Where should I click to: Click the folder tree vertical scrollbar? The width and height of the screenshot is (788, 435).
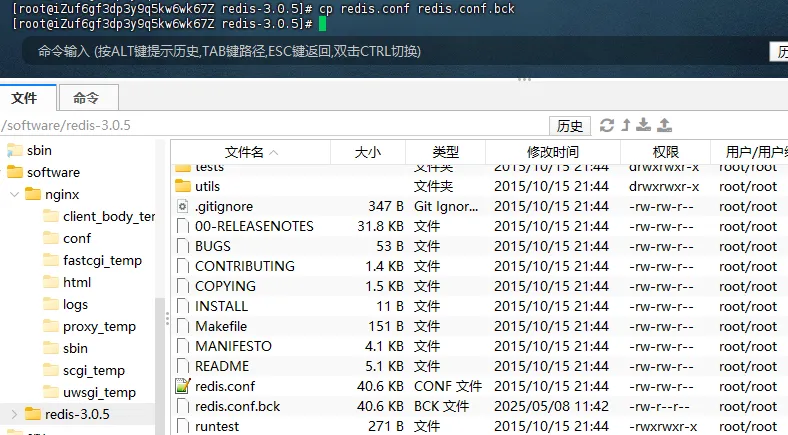point(160,367)
